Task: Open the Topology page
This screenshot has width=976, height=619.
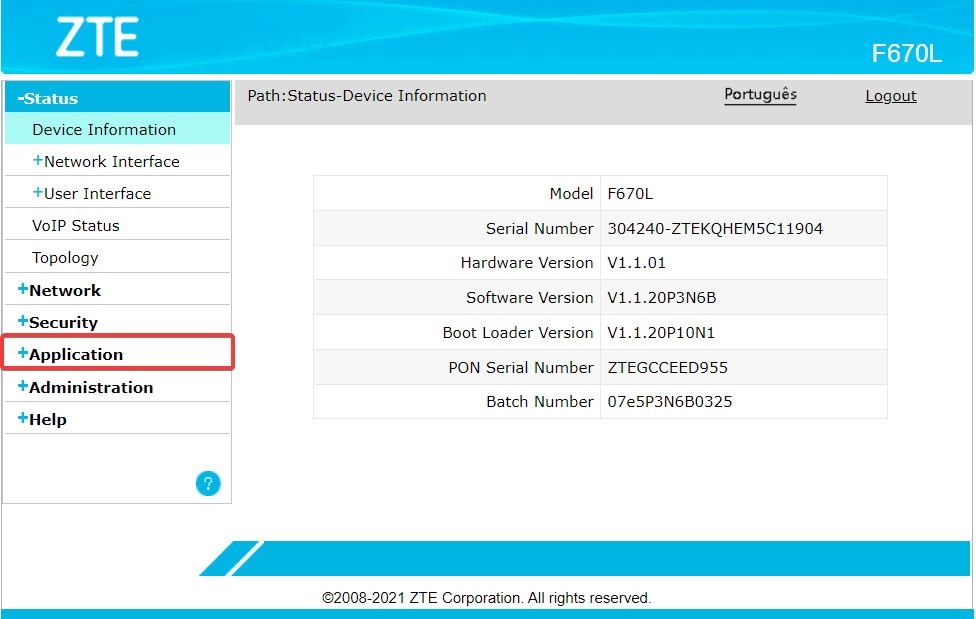Action: [65, 258]
